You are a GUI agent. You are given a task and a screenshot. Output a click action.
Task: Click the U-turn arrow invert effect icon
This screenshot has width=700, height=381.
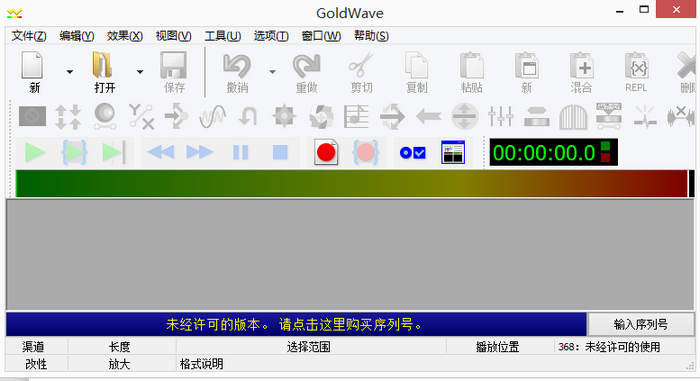pyautogui.click(x=248, y=117)
